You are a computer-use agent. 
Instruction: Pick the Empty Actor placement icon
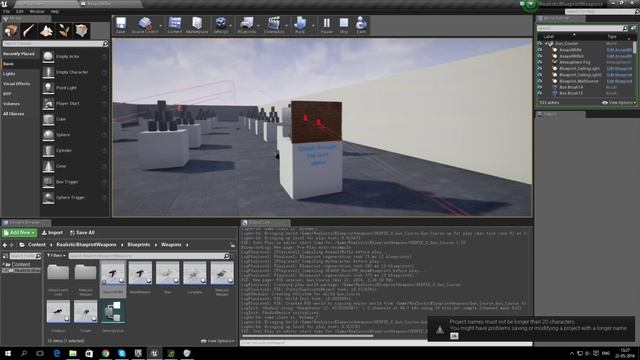tap(48, 57)
